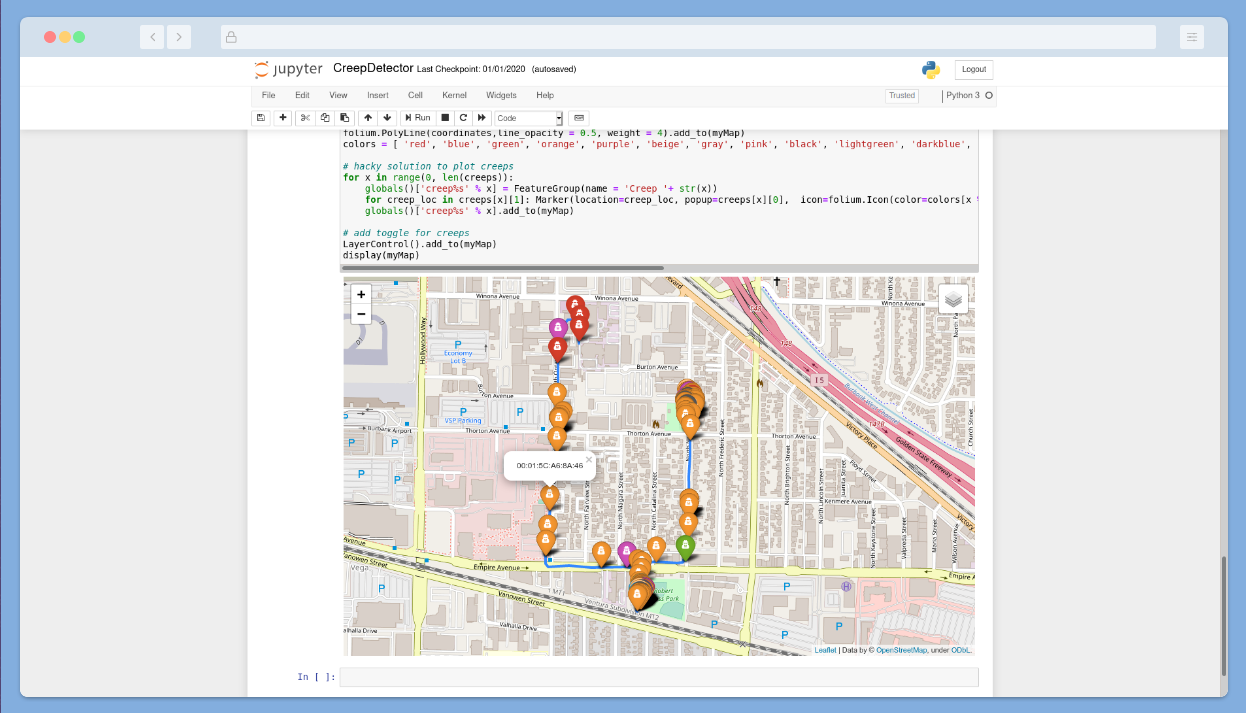Open the cell type Code dropdown

point(529,118)
